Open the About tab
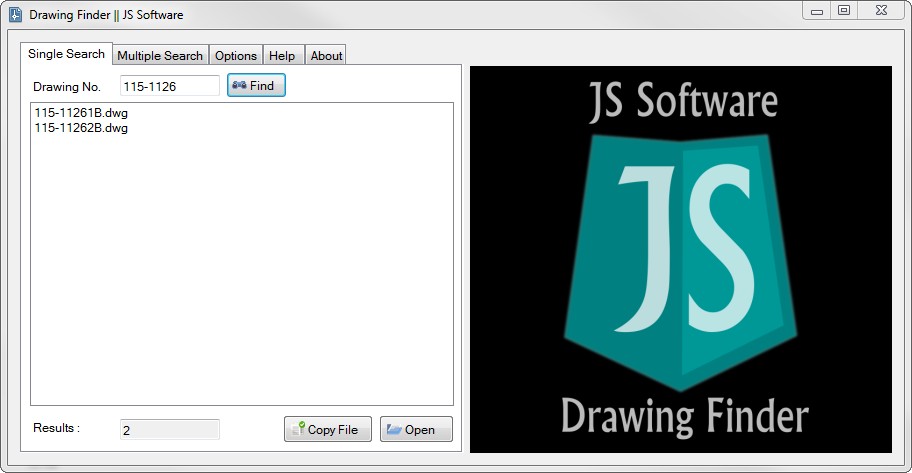 tap(326, 55)
